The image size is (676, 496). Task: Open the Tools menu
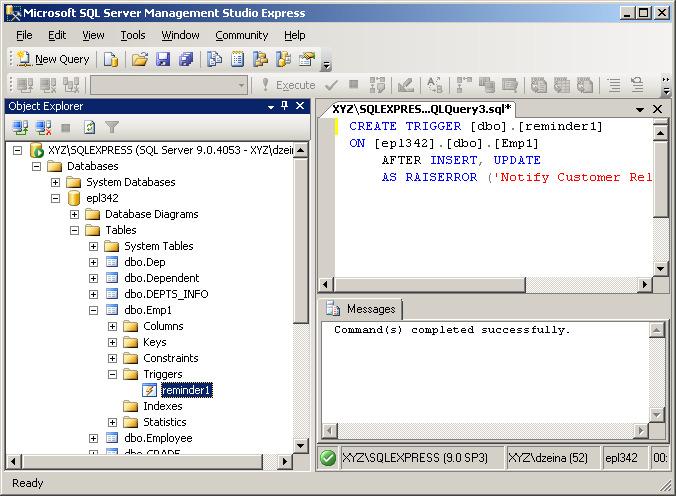click(133, 35)
